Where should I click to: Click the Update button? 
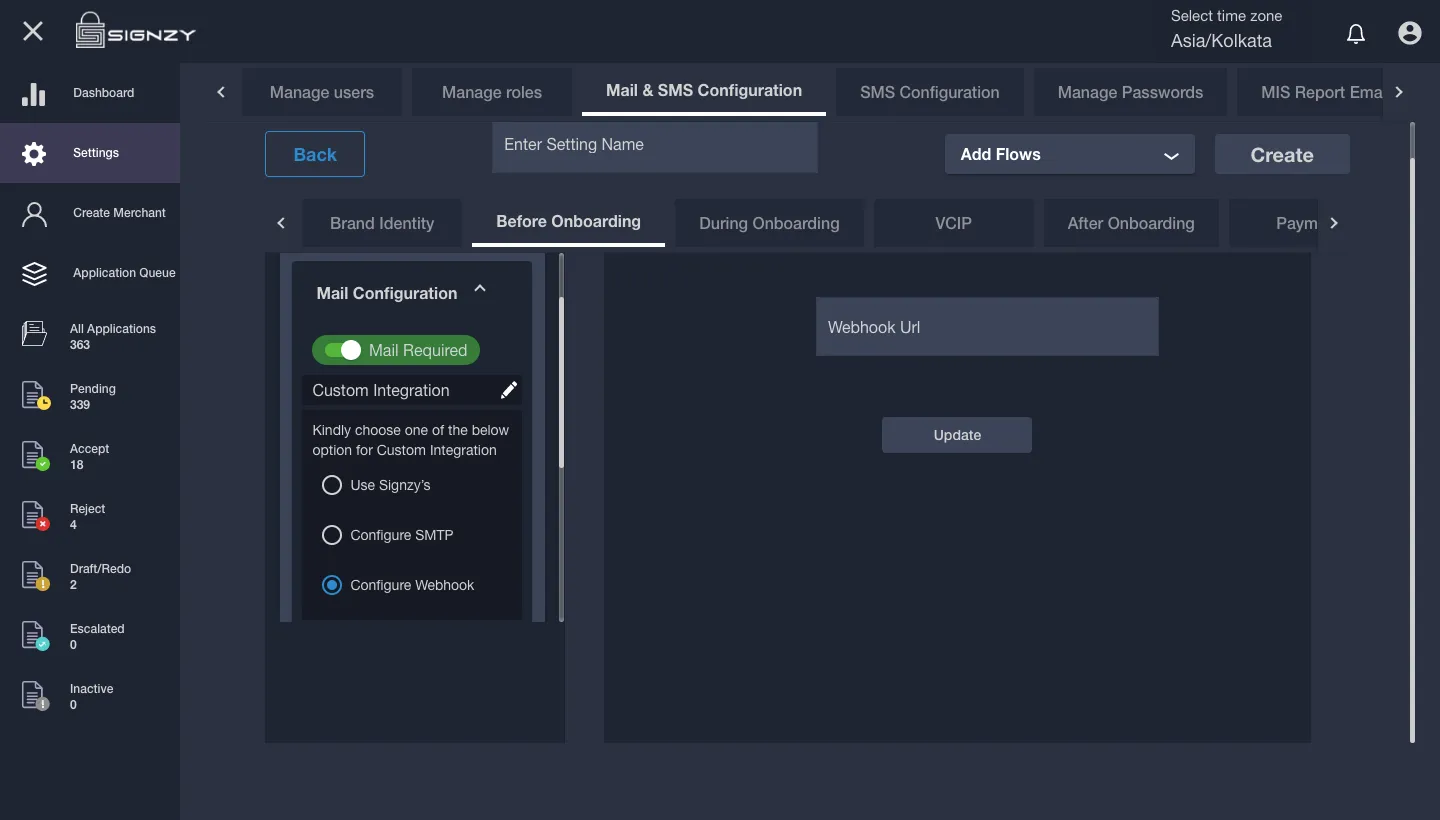pos(957,435)
